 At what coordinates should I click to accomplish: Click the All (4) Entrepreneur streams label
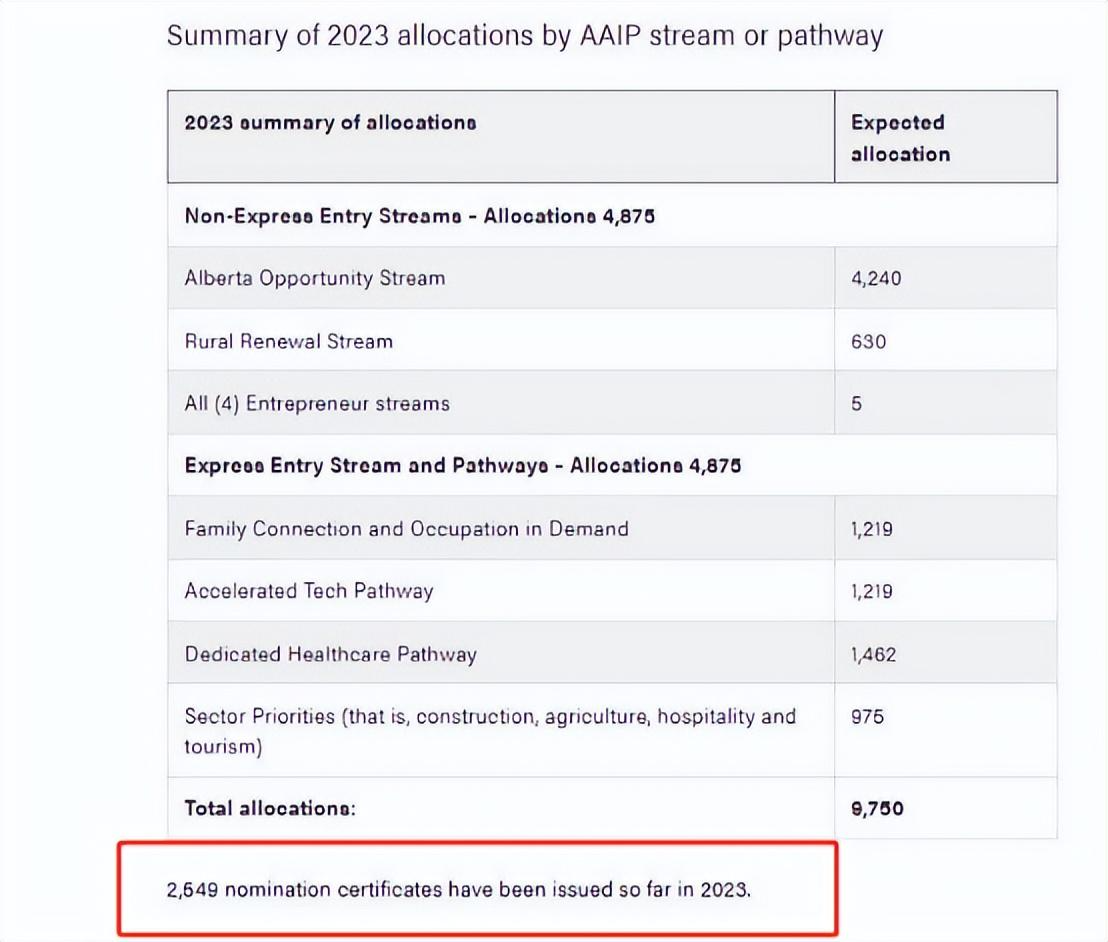317,404
